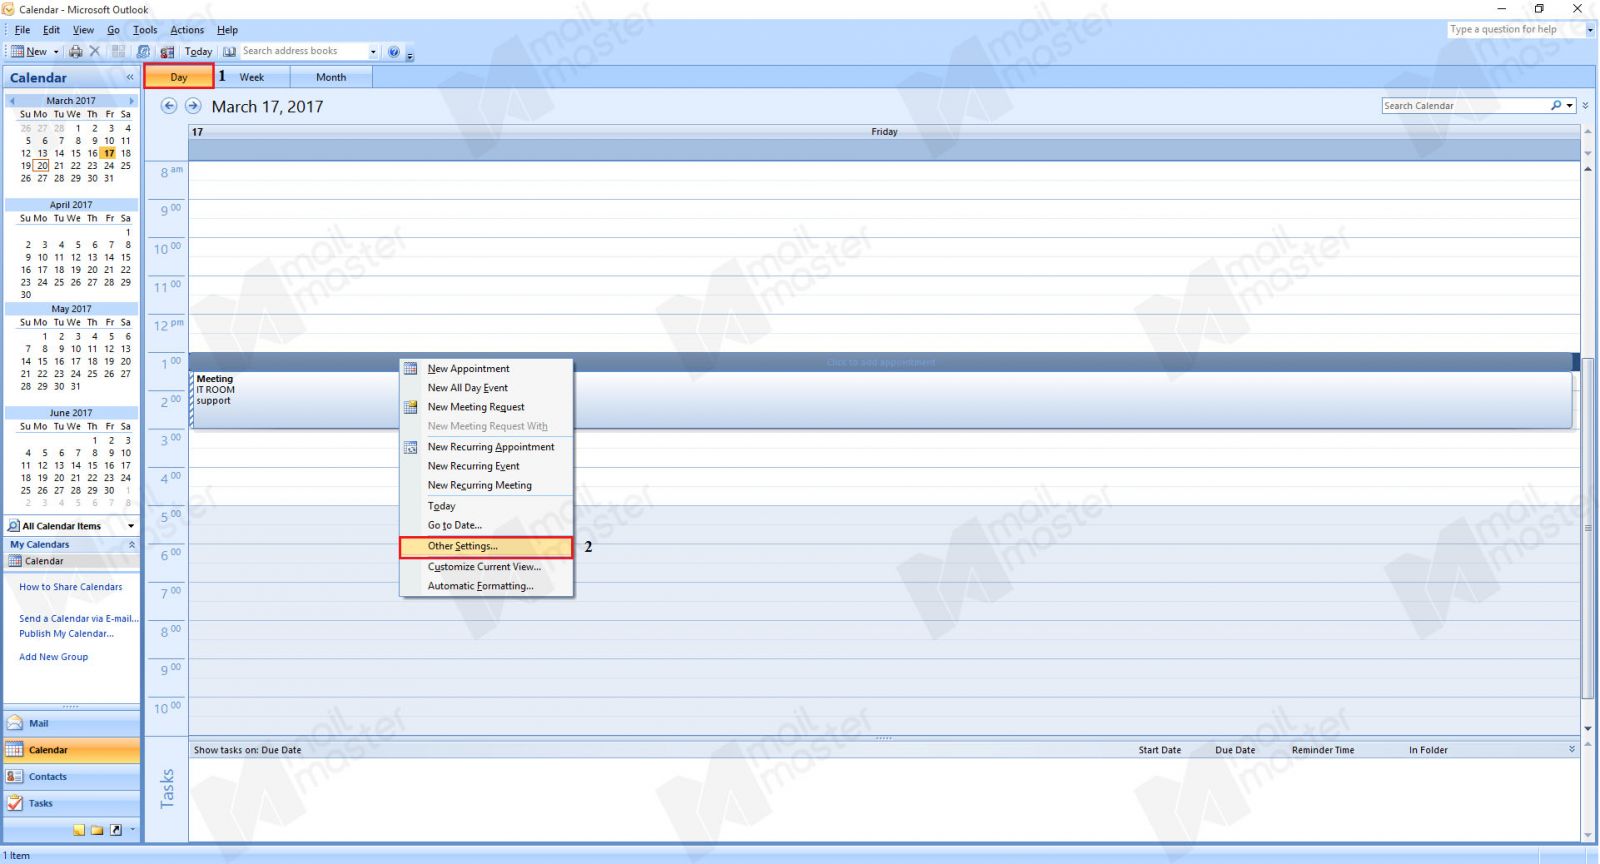Go to next month in mini calendar
Image resolution: width=1600 pixels, height=864 pixels.
131,101
